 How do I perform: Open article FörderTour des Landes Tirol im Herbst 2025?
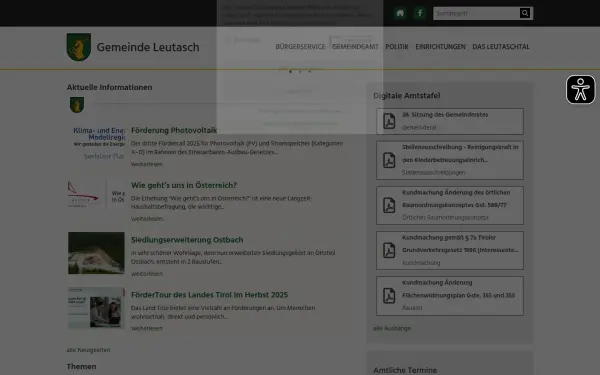(209, 295)
